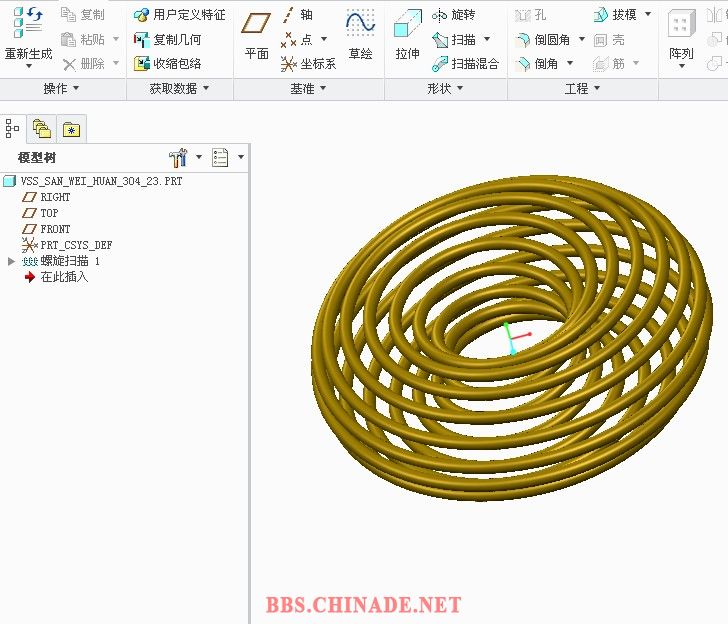Viewport: 728px width, 624px height.
Task: Click the Round (倒圆角) tool
Action: coord(542,40)
